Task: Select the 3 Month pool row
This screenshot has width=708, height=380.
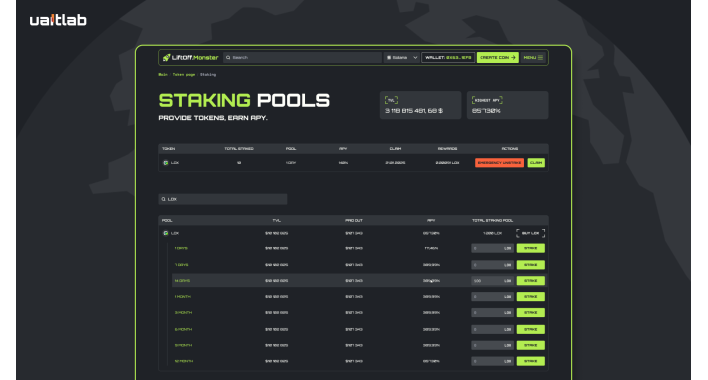Action: pos(359,312)
